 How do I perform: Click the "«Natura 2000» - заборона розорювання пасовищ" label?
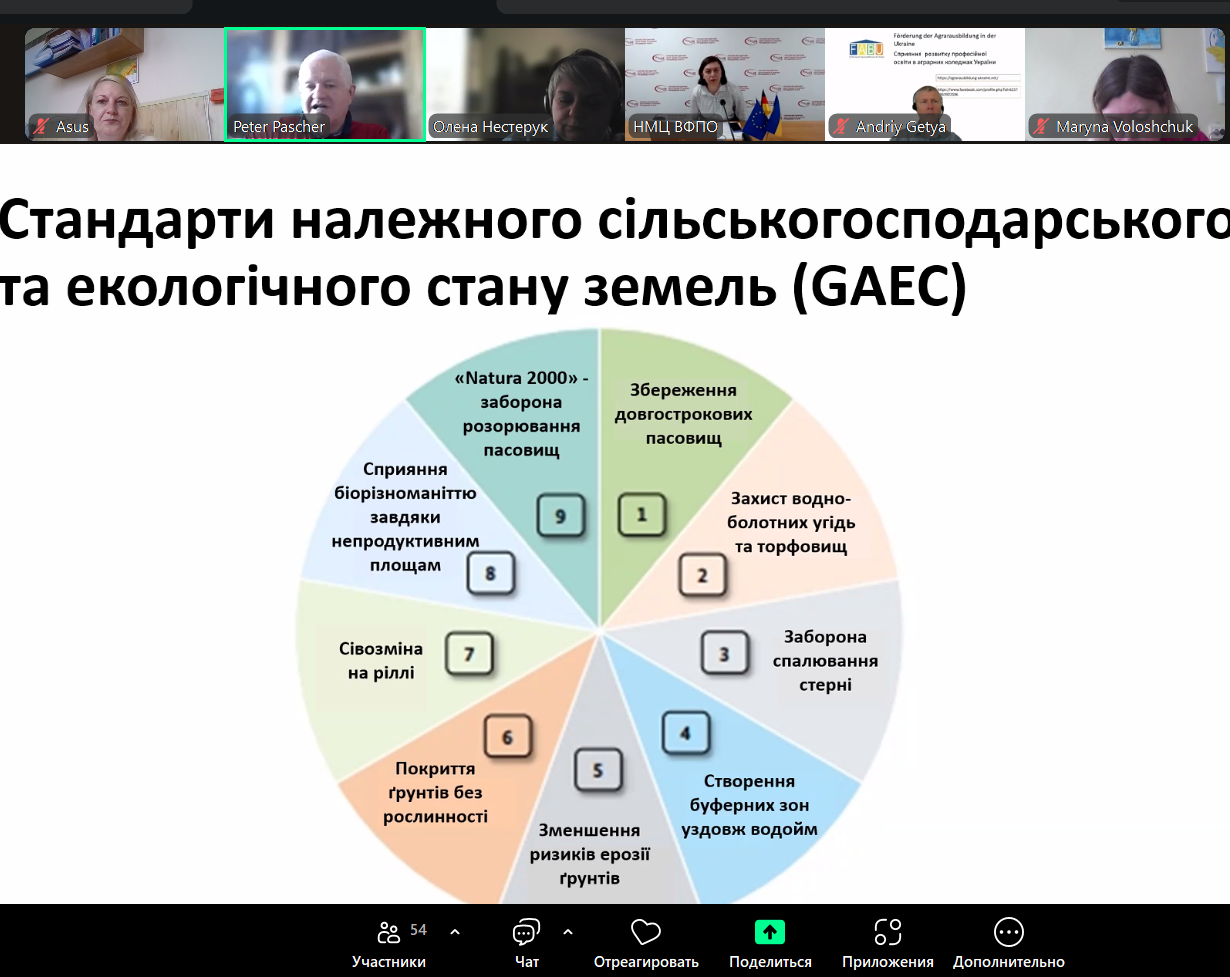[x=521, y=414]
